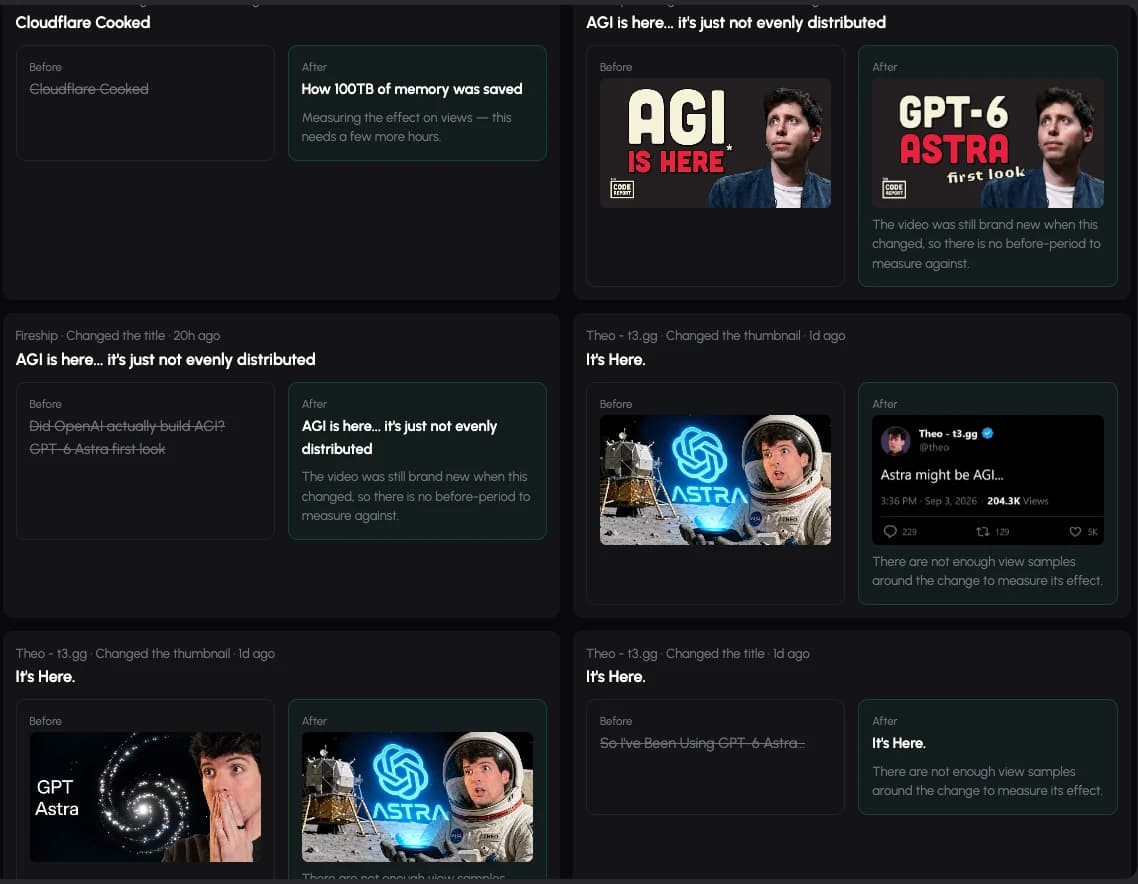Click the 'After' label above 'How 100TB of memory was saved'
The width and height of the screenshot is (1138, 884).
tap(314, 67)
